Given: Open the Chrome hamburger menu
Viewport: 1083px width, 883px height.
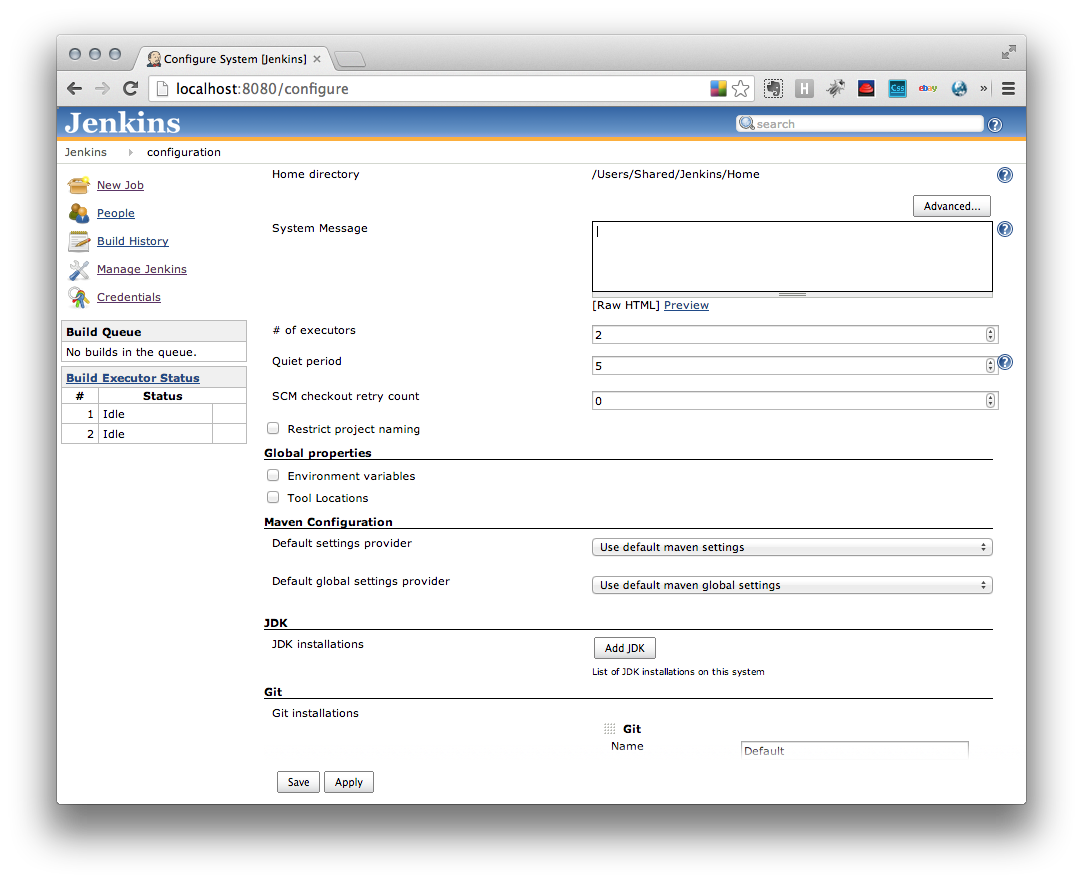Looking at the screenshot, I should click(1008, 88).
